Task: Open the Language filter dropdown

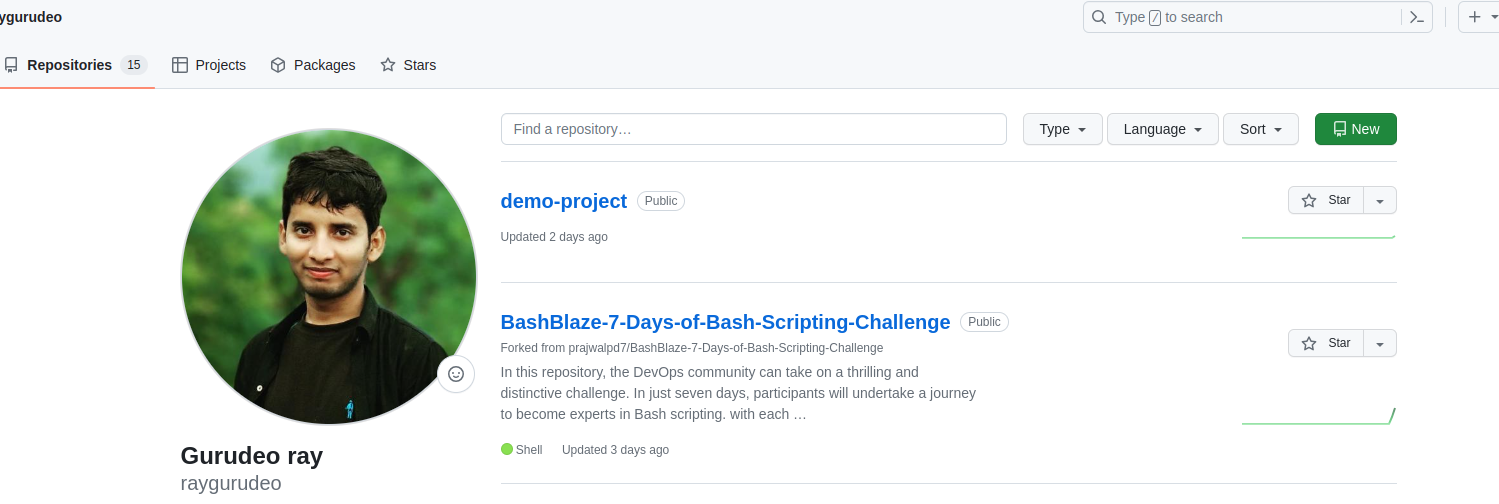Action: [x=1162, y=129]
